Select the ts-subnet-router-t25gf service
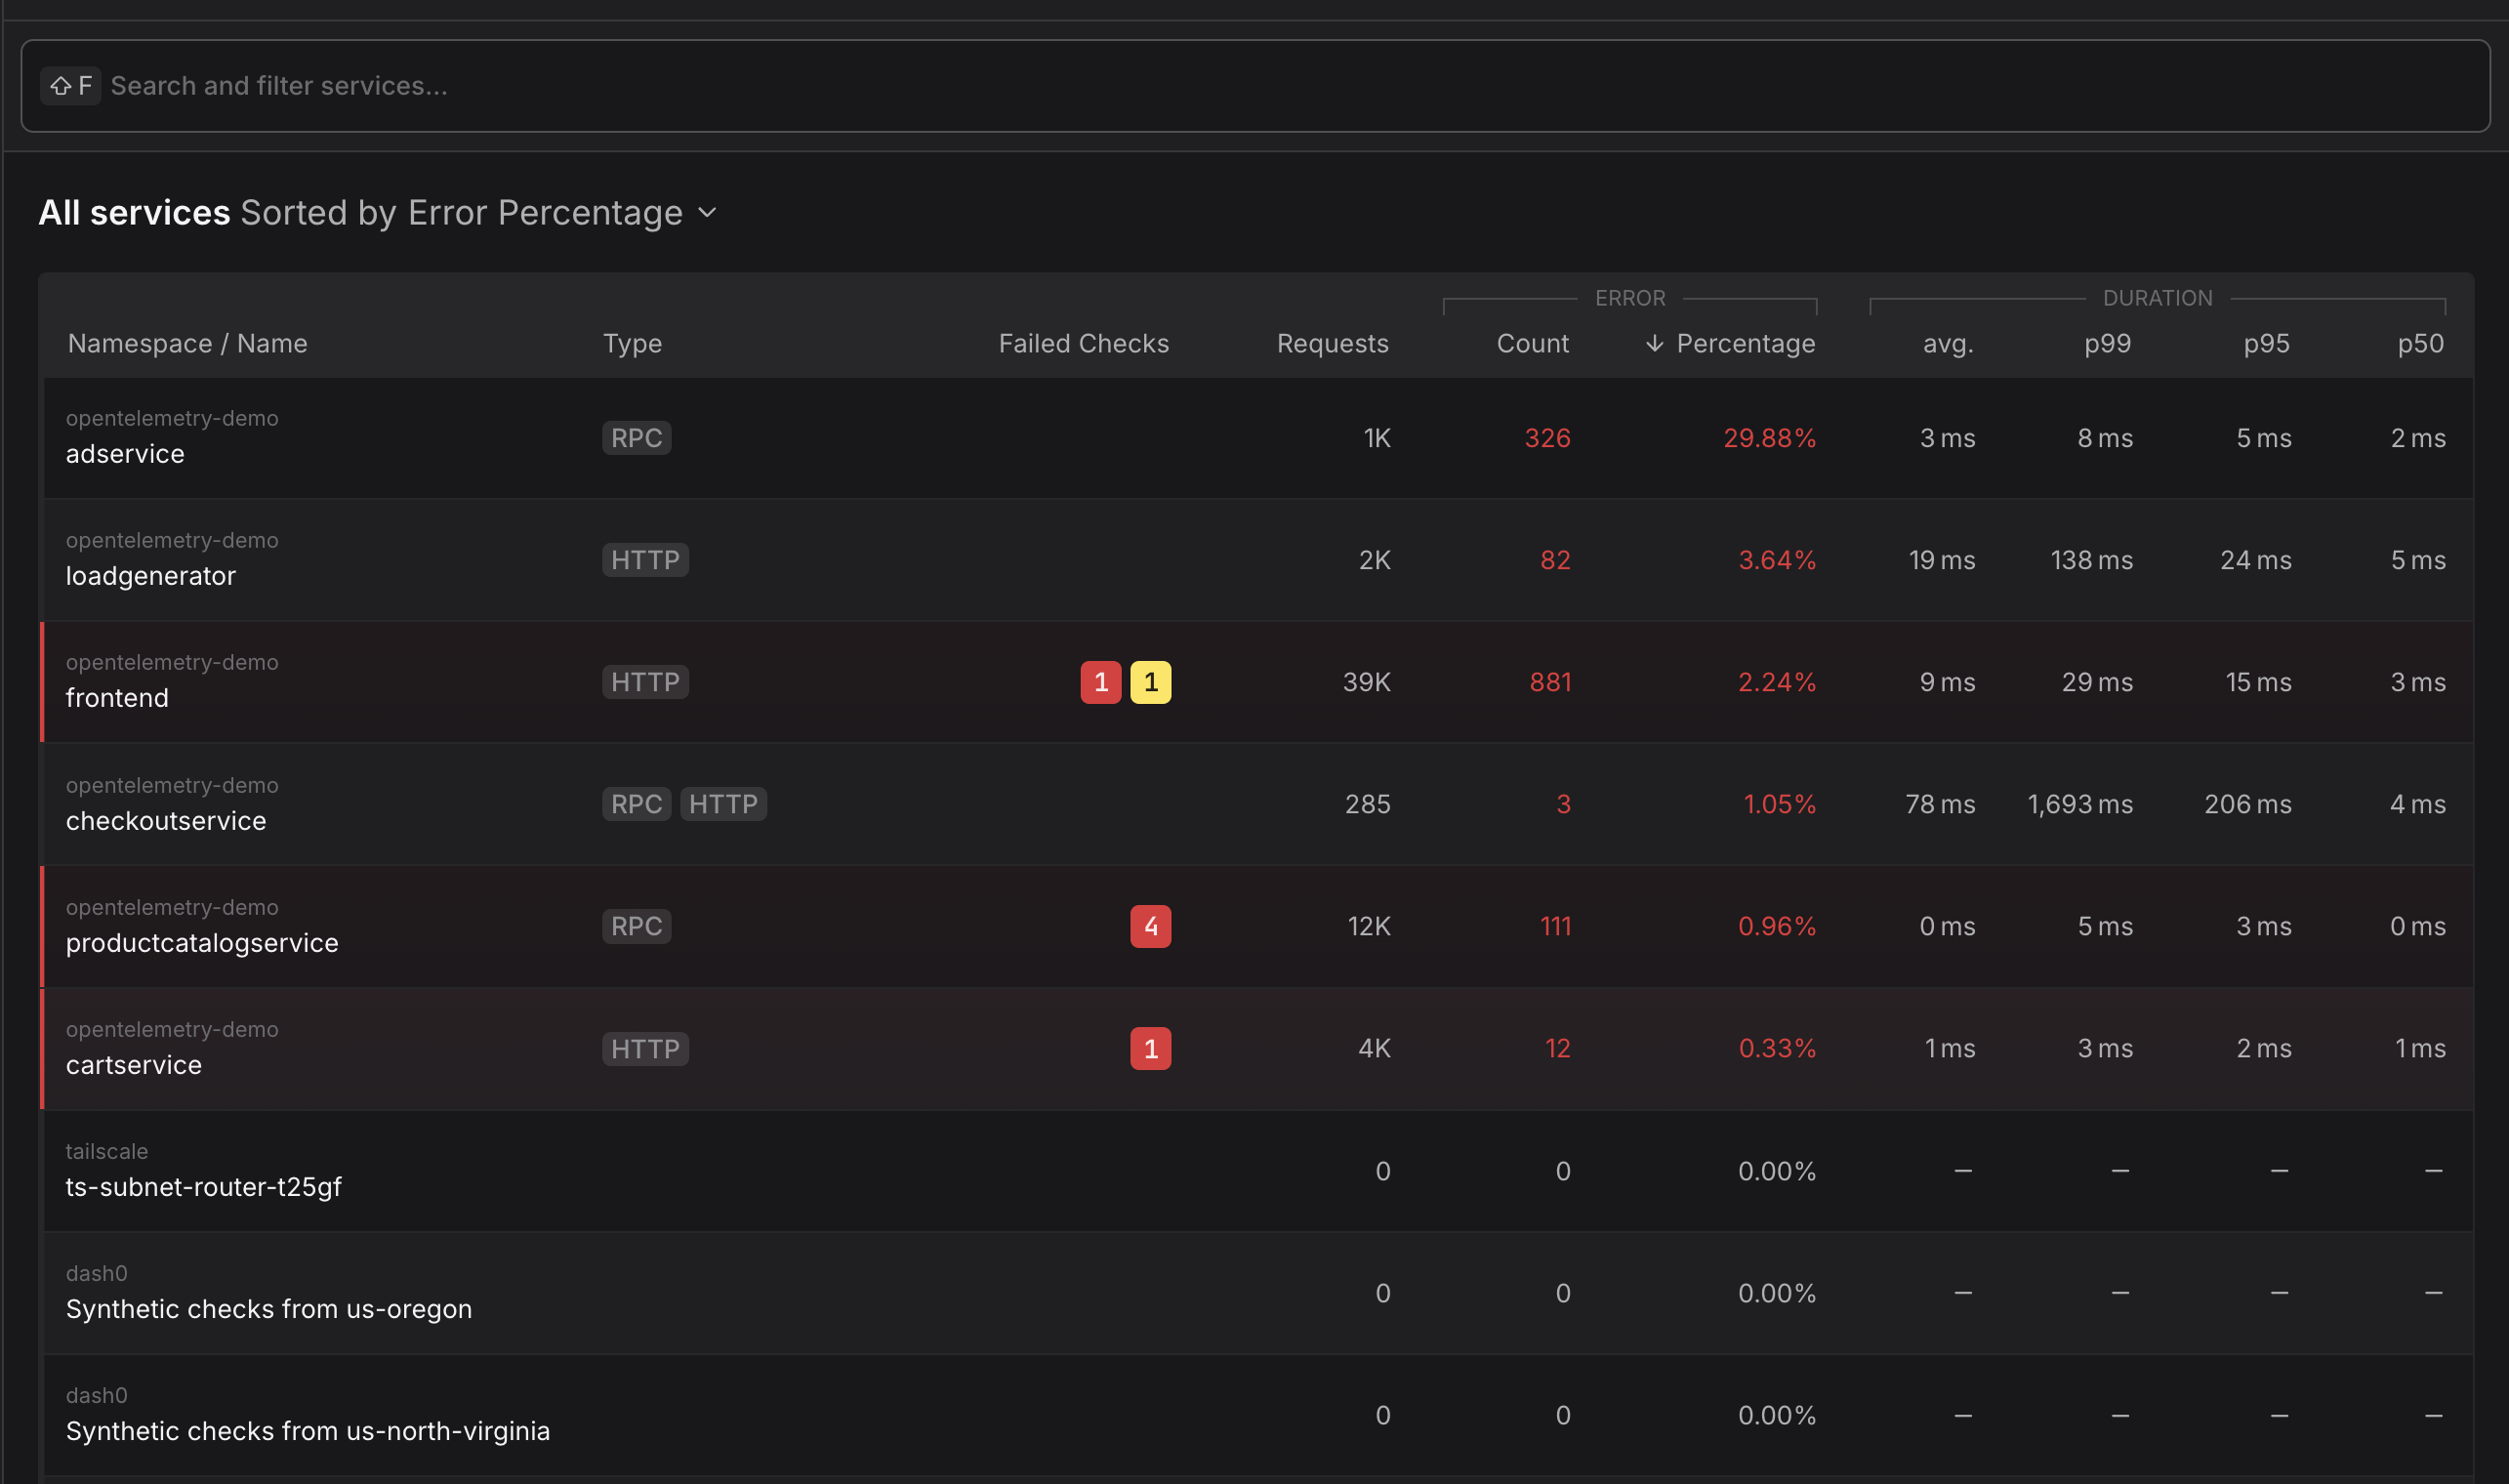 [204, 1187]
